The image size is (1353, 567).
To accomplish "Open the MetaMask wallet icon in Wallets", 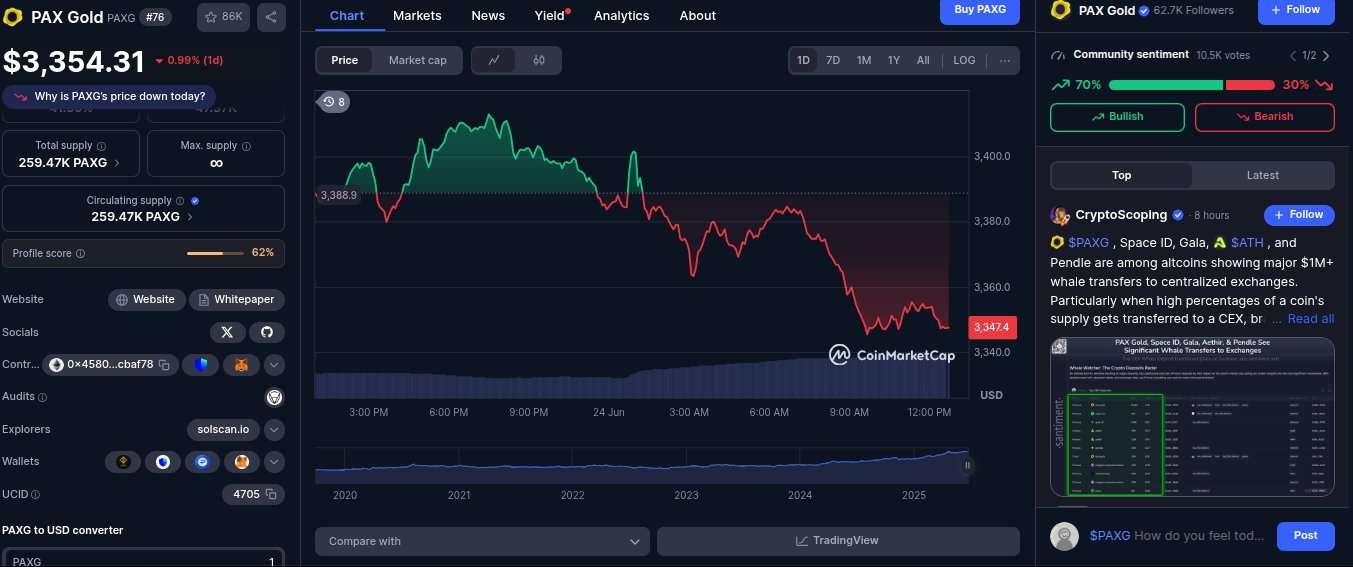I will pyautogui.click(x=241, y=462).
